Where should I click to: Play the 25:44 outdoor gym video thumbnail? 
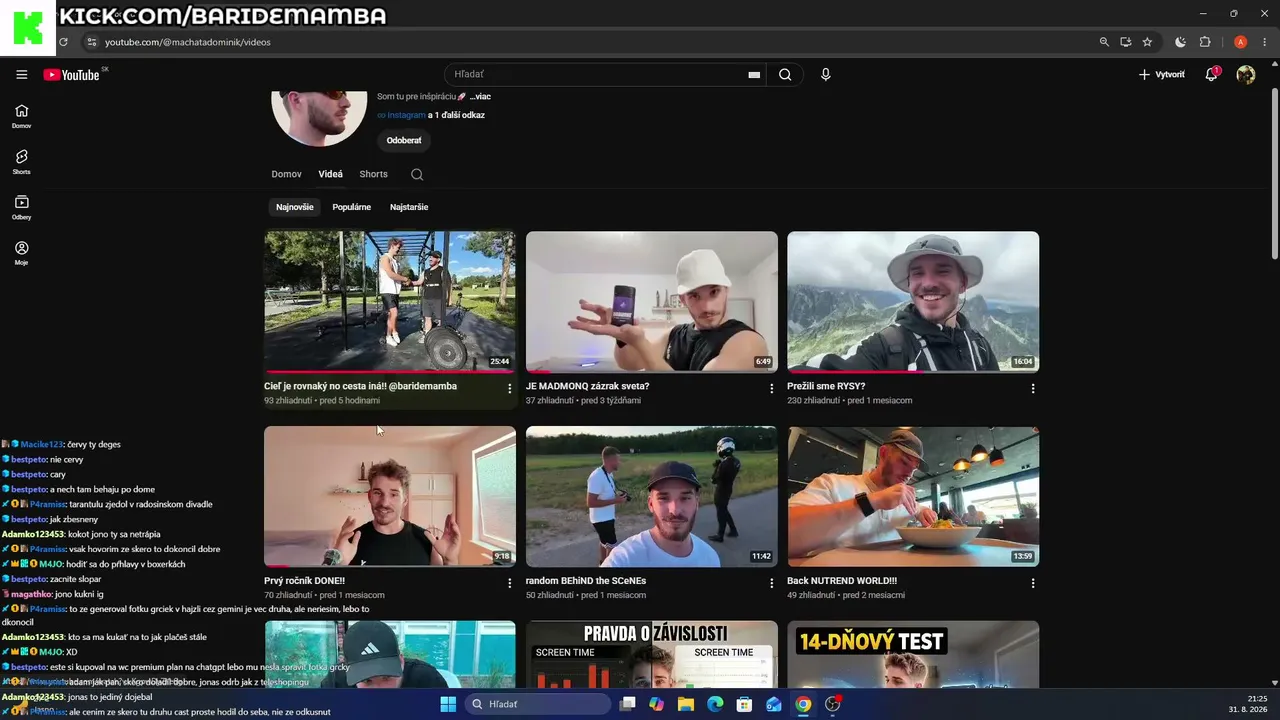pos(390,302)
